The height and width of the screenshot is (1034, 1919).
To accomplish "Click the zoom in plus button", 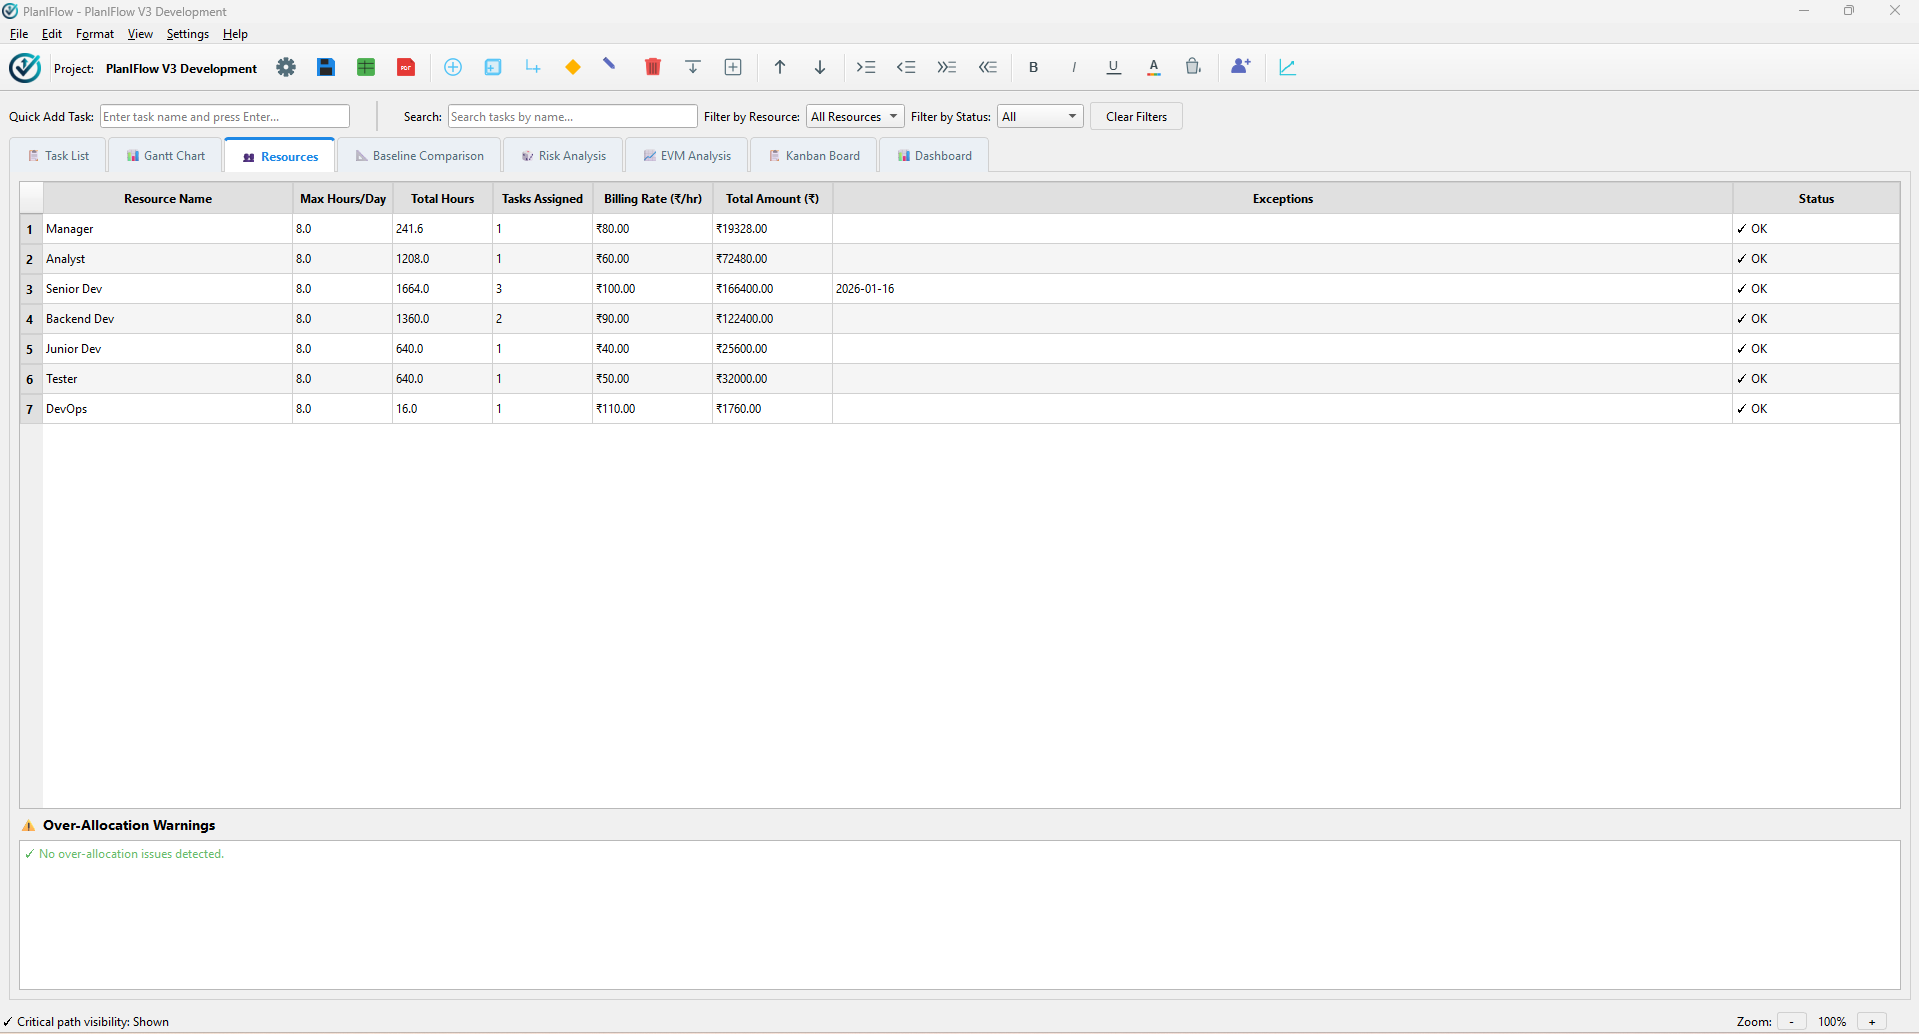I will click(1872, 1021).
